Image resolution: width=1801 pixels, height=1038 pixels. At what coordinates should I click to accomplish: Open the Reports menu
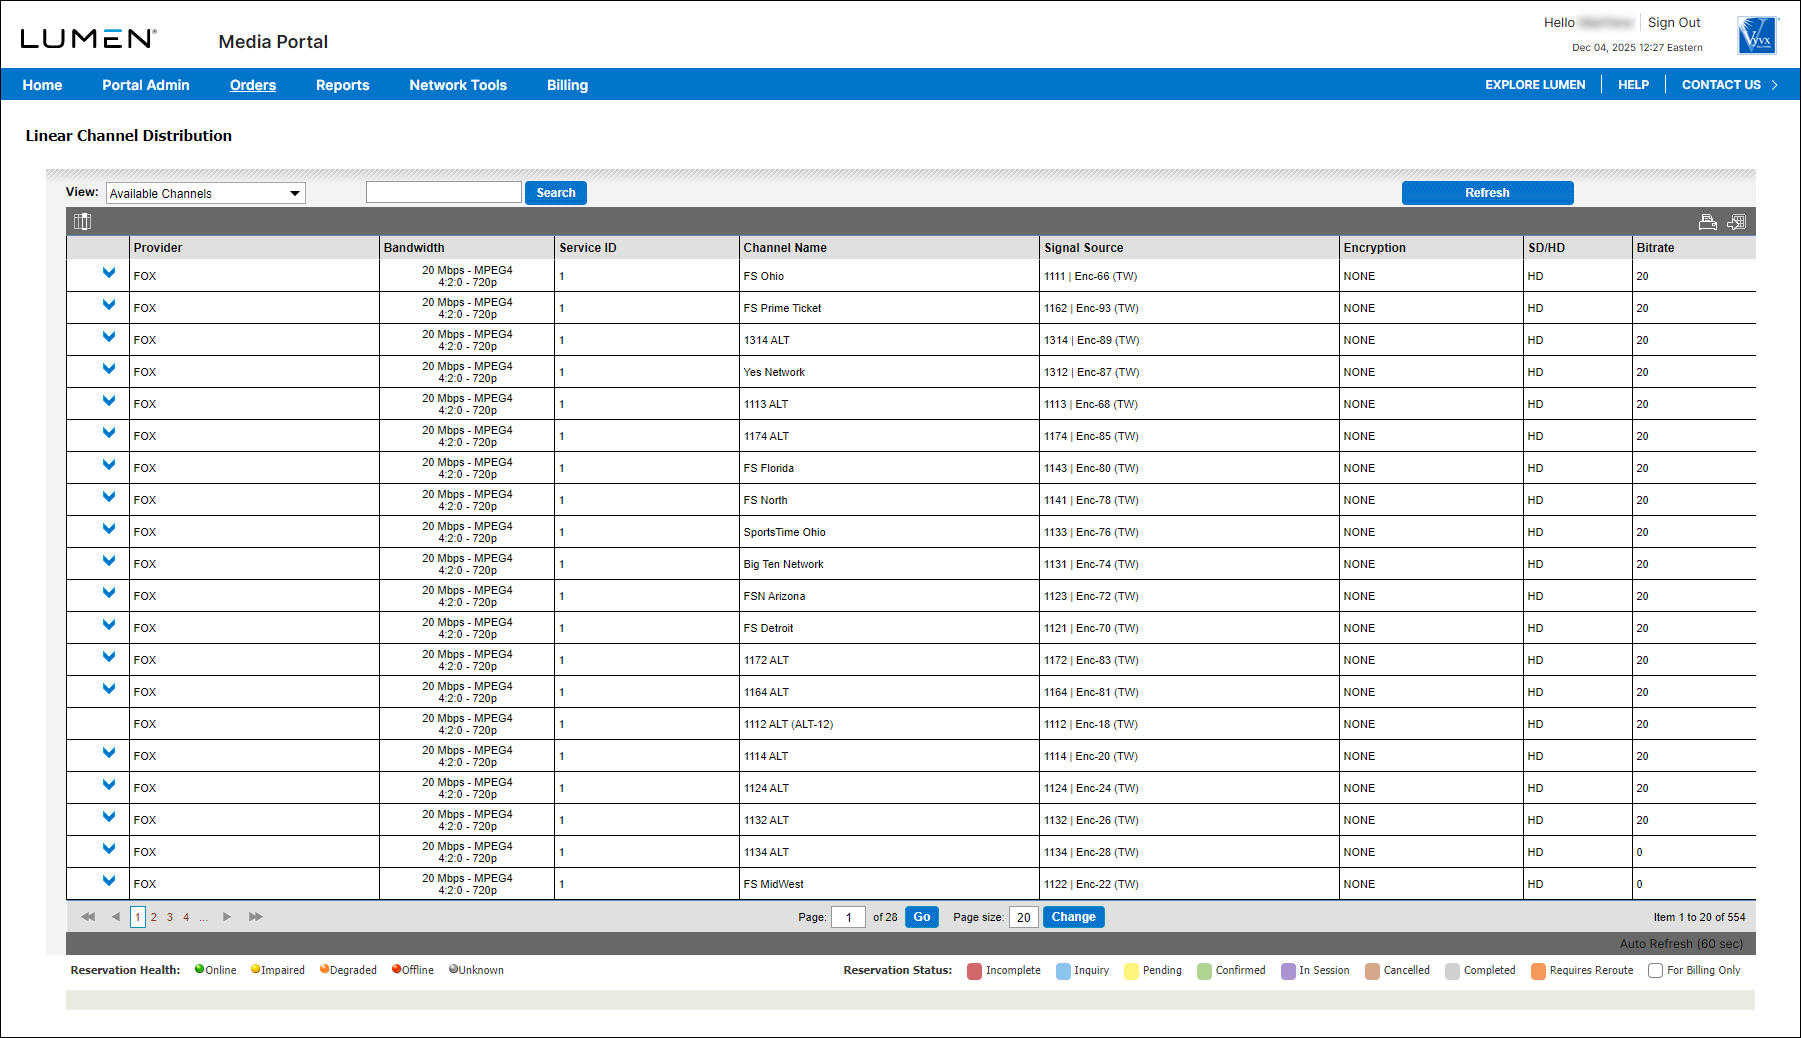[x=342, y=85]
